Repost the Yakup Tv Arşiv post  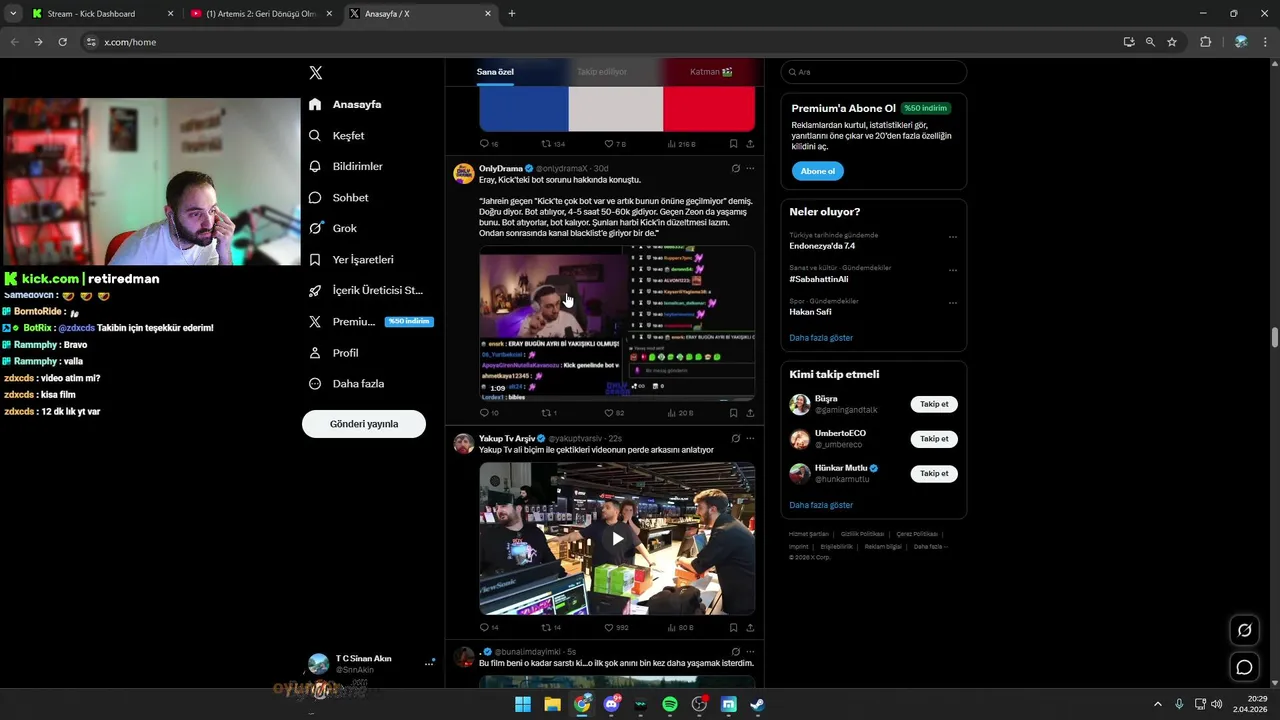pyautogui.click(x=551, y=628)
